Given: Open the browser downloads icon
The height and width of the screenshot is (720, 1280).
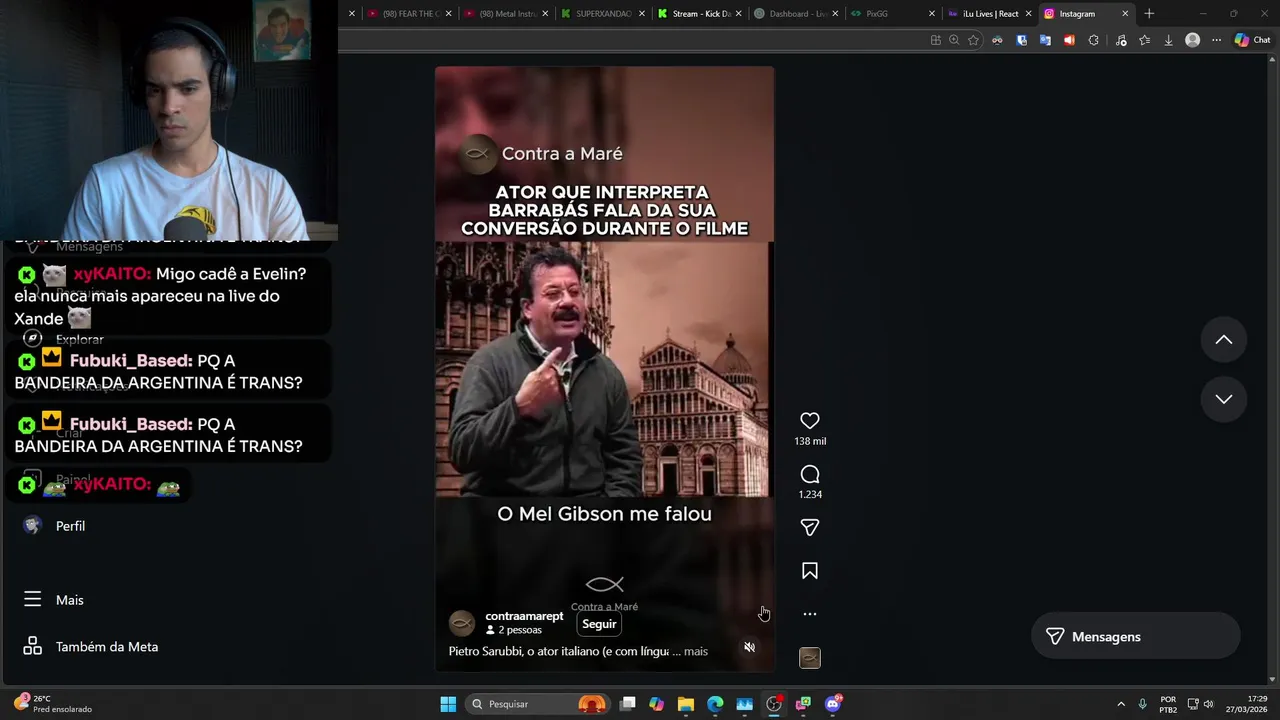Looking at the screenshot, I should coord(1168,40).
